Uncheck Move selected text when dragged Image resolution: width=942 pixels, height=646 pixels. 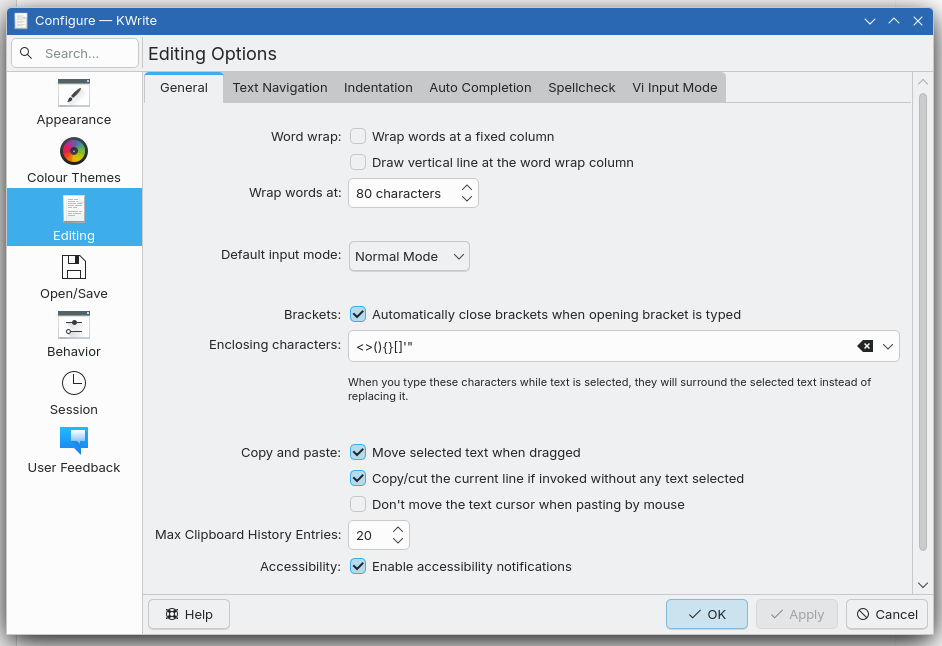358,452
